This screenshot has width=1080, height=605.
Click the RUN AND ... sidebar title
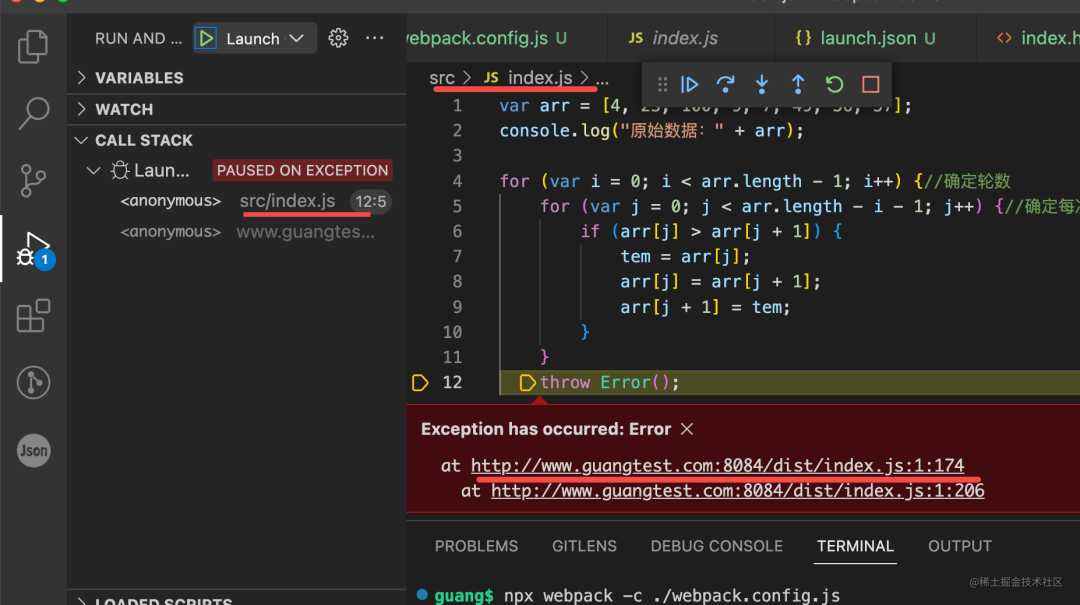138,39
